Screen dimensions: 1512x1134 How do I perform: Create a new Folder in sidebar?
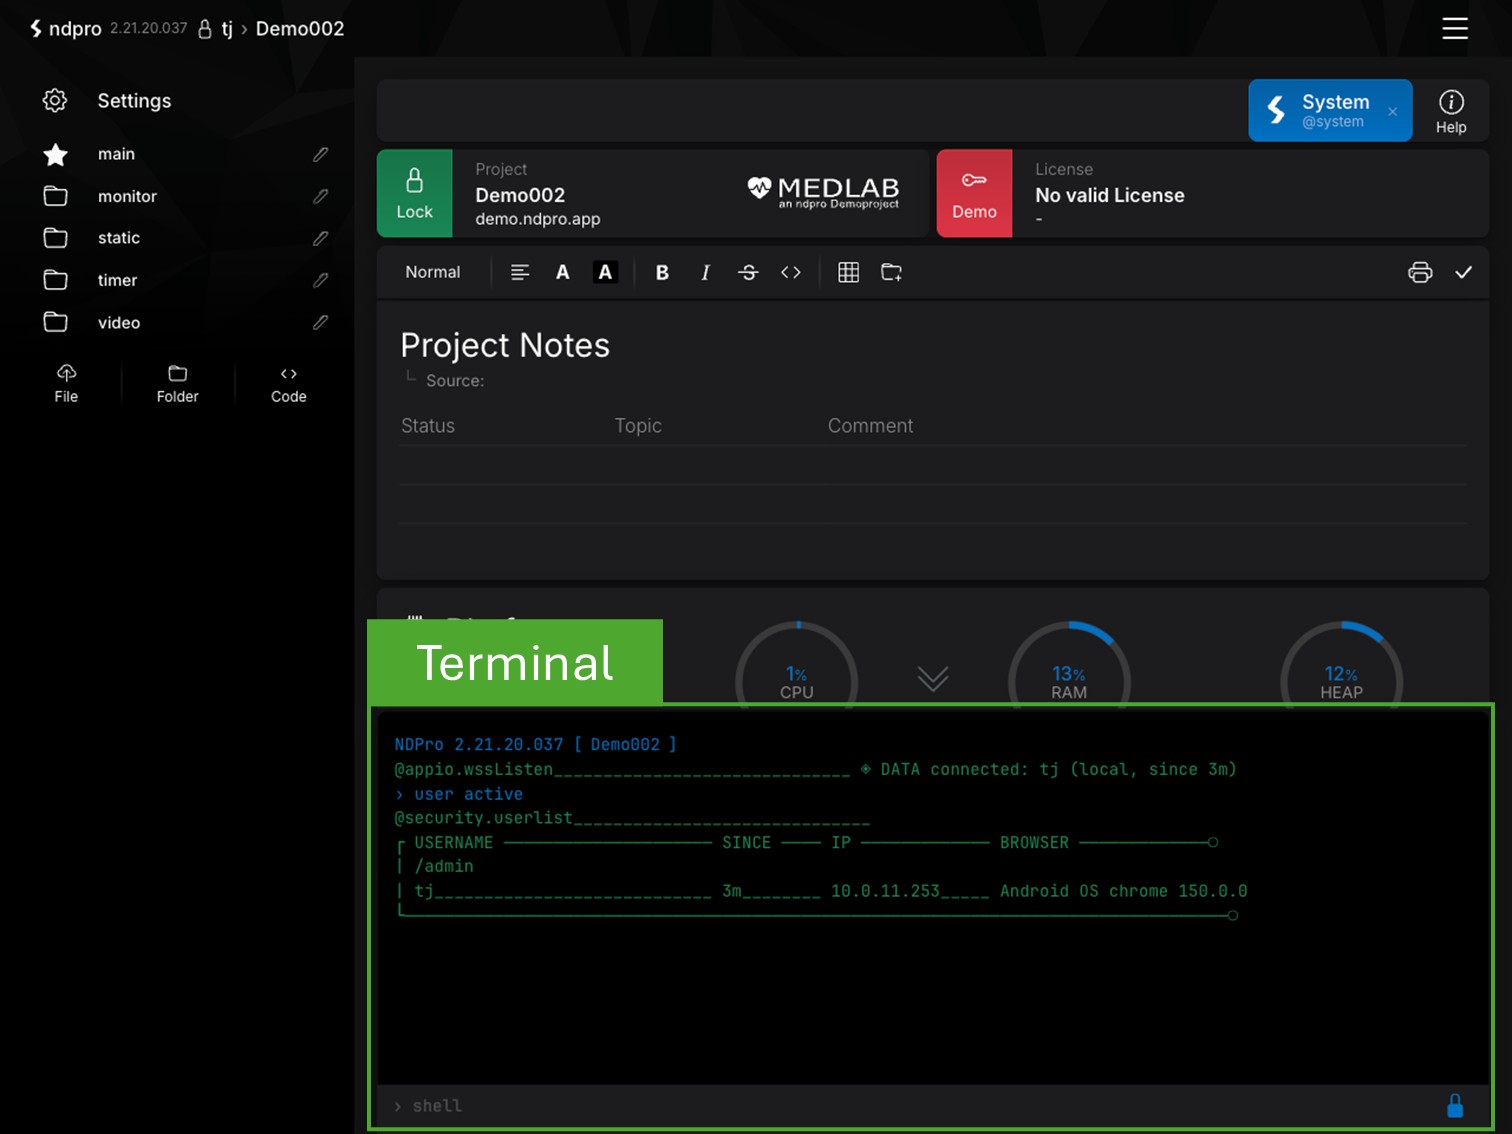point(177,384)
